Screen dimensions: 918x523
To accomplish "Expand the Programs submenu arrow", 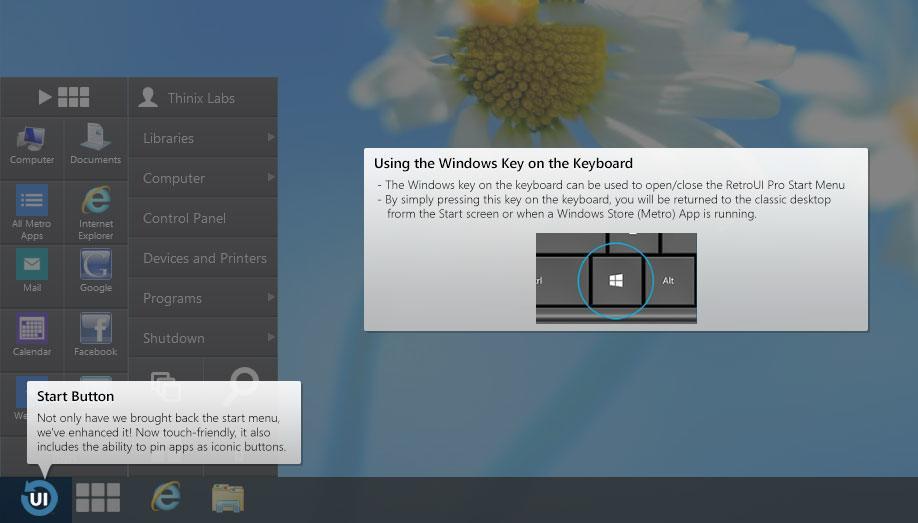I will 270,298.
